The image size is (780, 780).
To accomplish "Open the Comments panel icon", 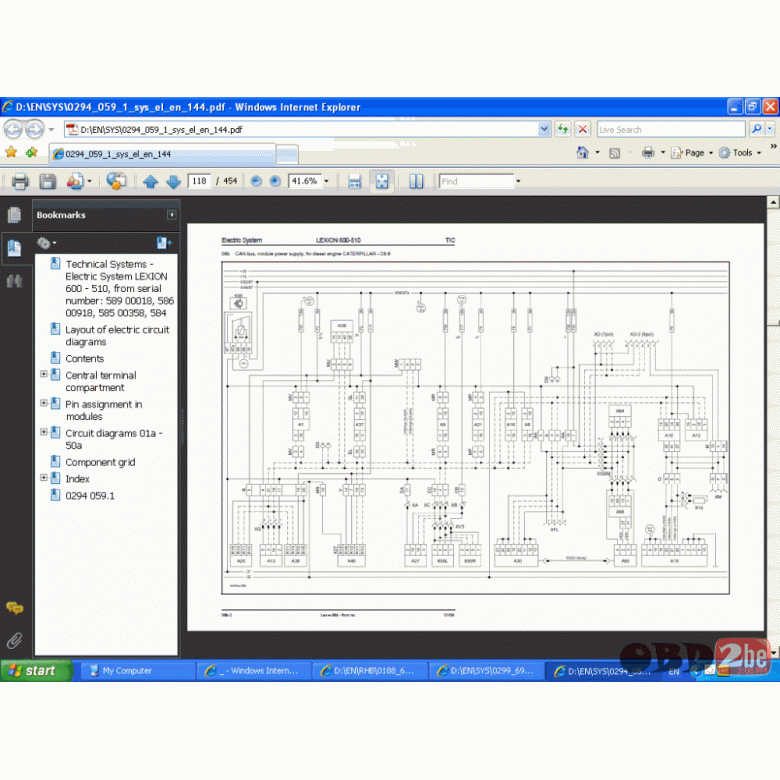I will tap(14, 608).
